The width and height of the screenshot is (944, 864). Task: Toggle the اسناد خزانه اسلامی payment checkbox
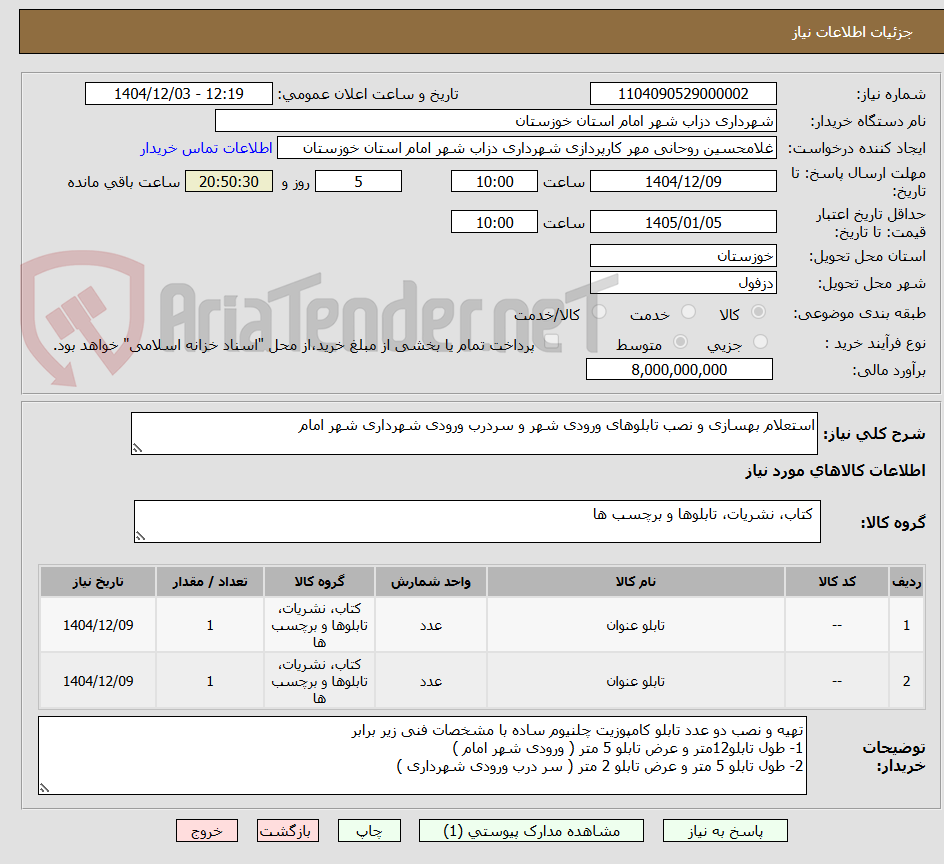click(551, 343)
